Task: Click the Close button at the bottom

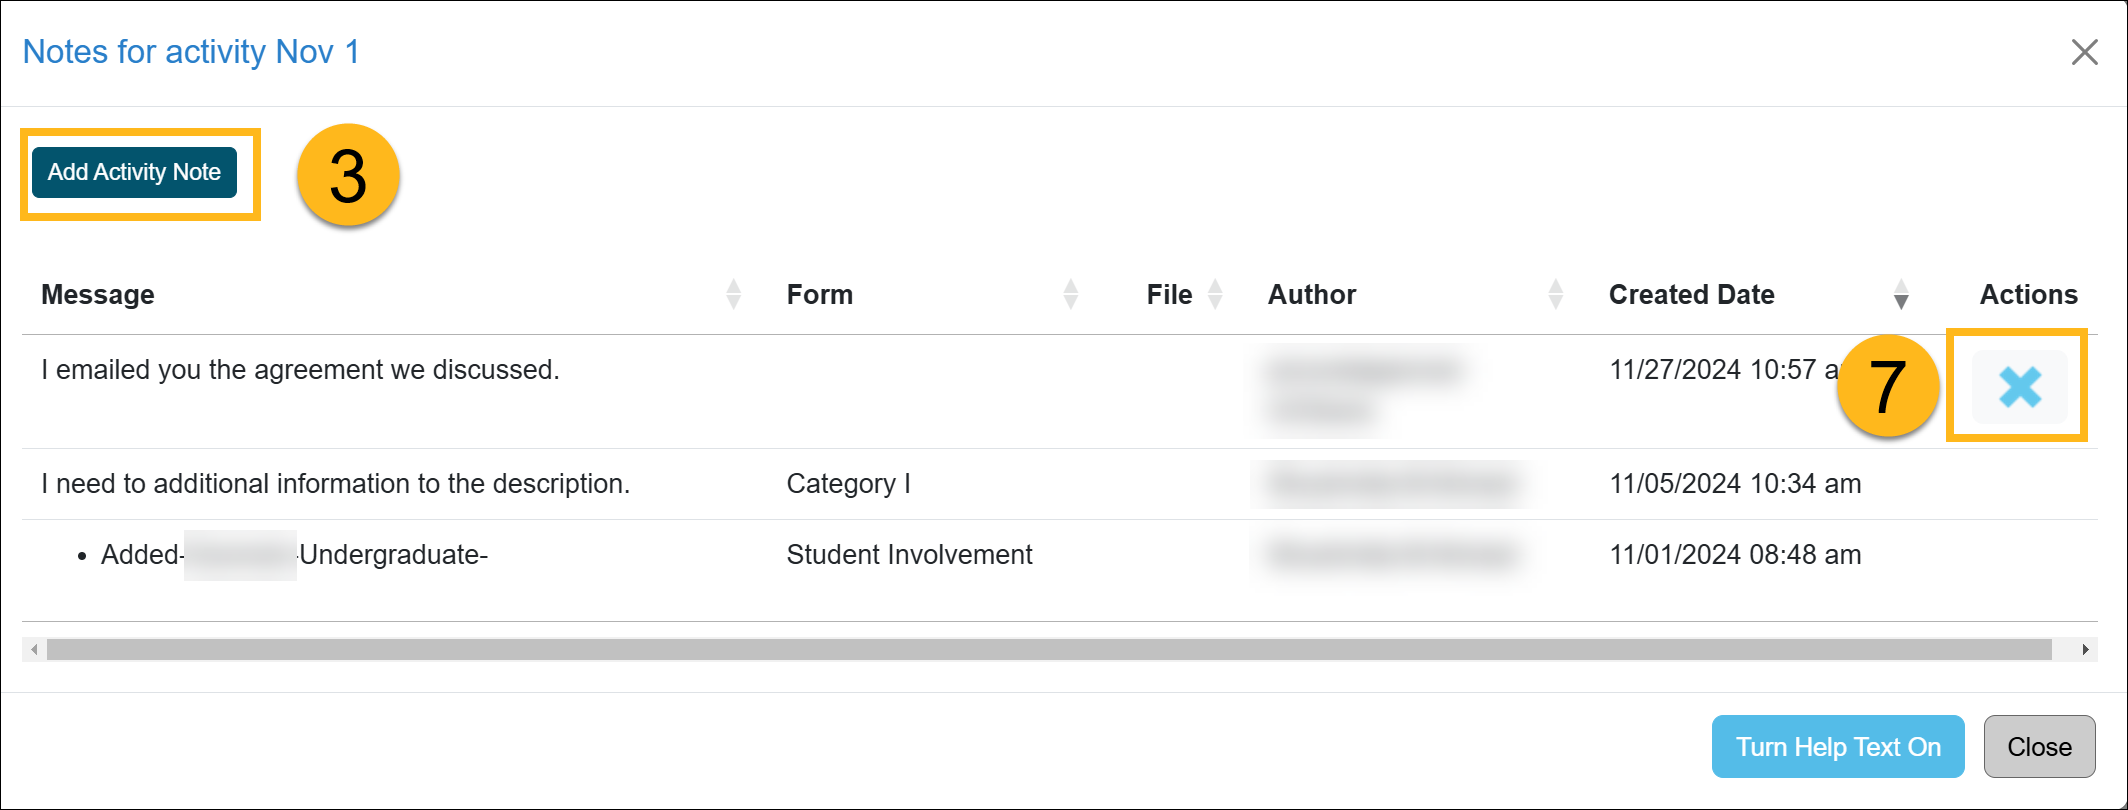Action: tap(2039, 746)
